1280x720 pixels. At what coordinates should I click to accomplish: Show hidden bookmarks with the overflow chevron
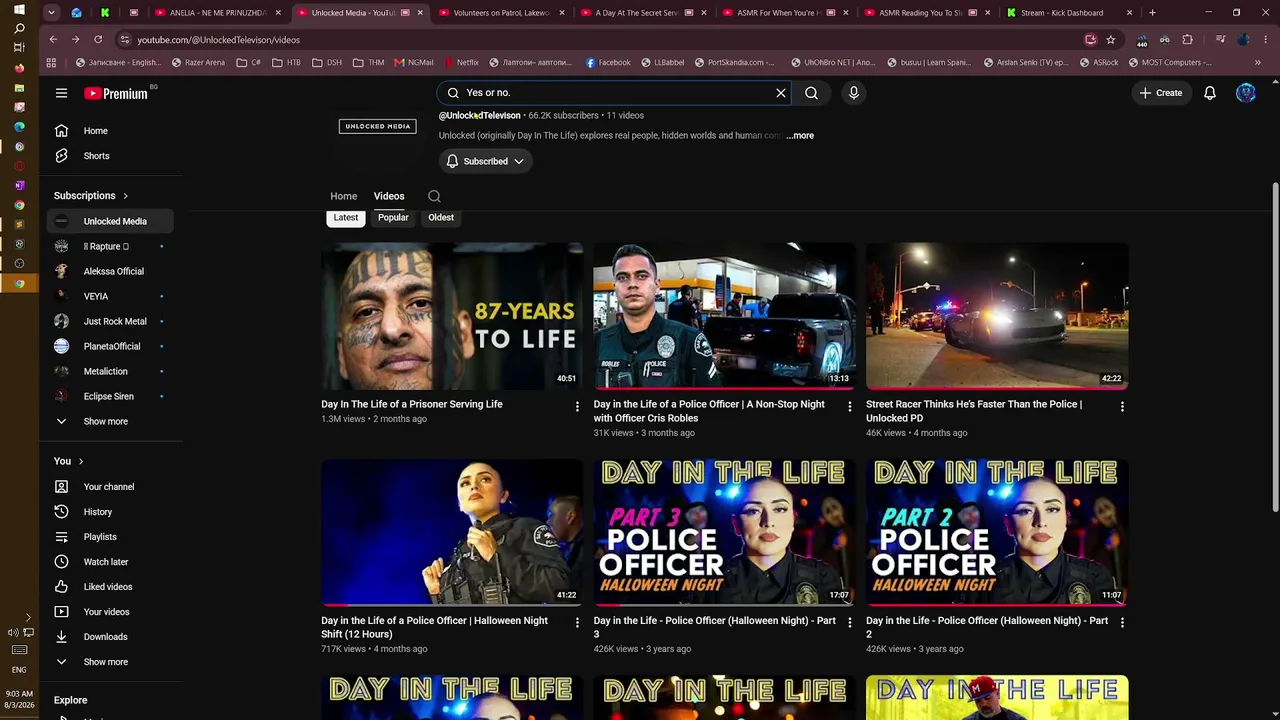coord(1257,62)
